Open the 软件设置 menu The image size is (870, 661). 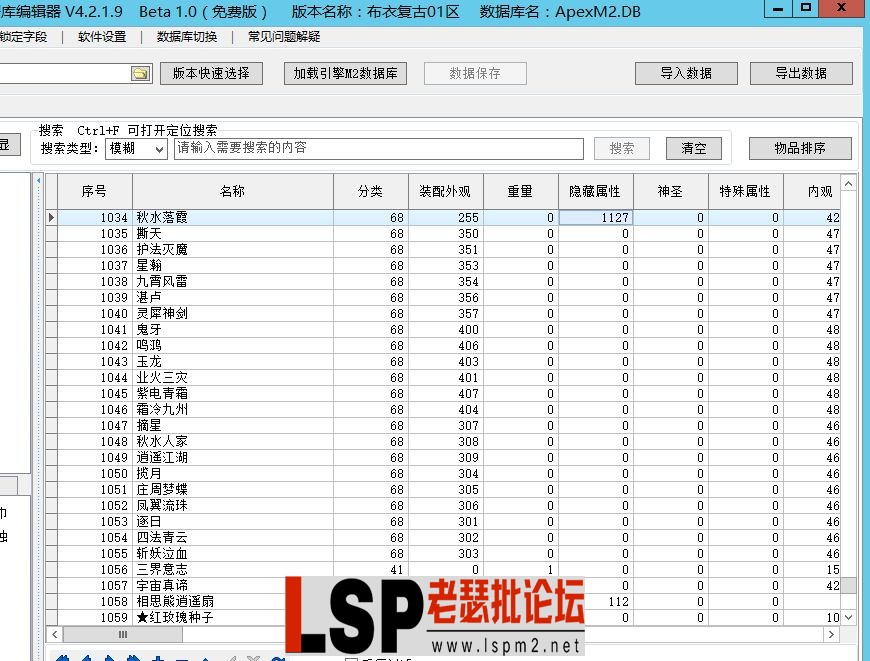point(103,36)
